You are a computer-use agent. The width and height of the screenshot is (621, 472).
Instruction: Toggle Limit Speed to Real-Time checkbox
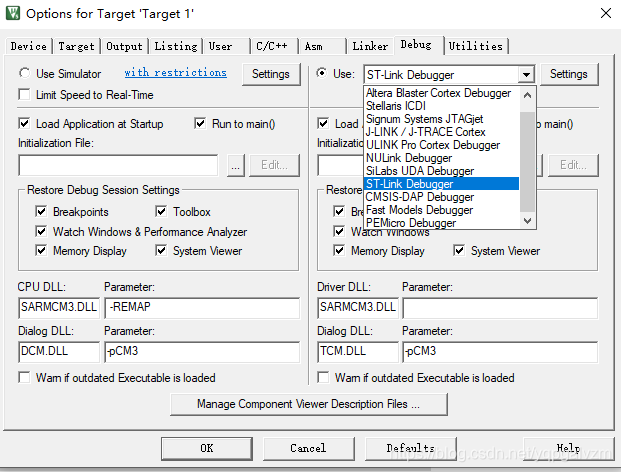(25, 95)
